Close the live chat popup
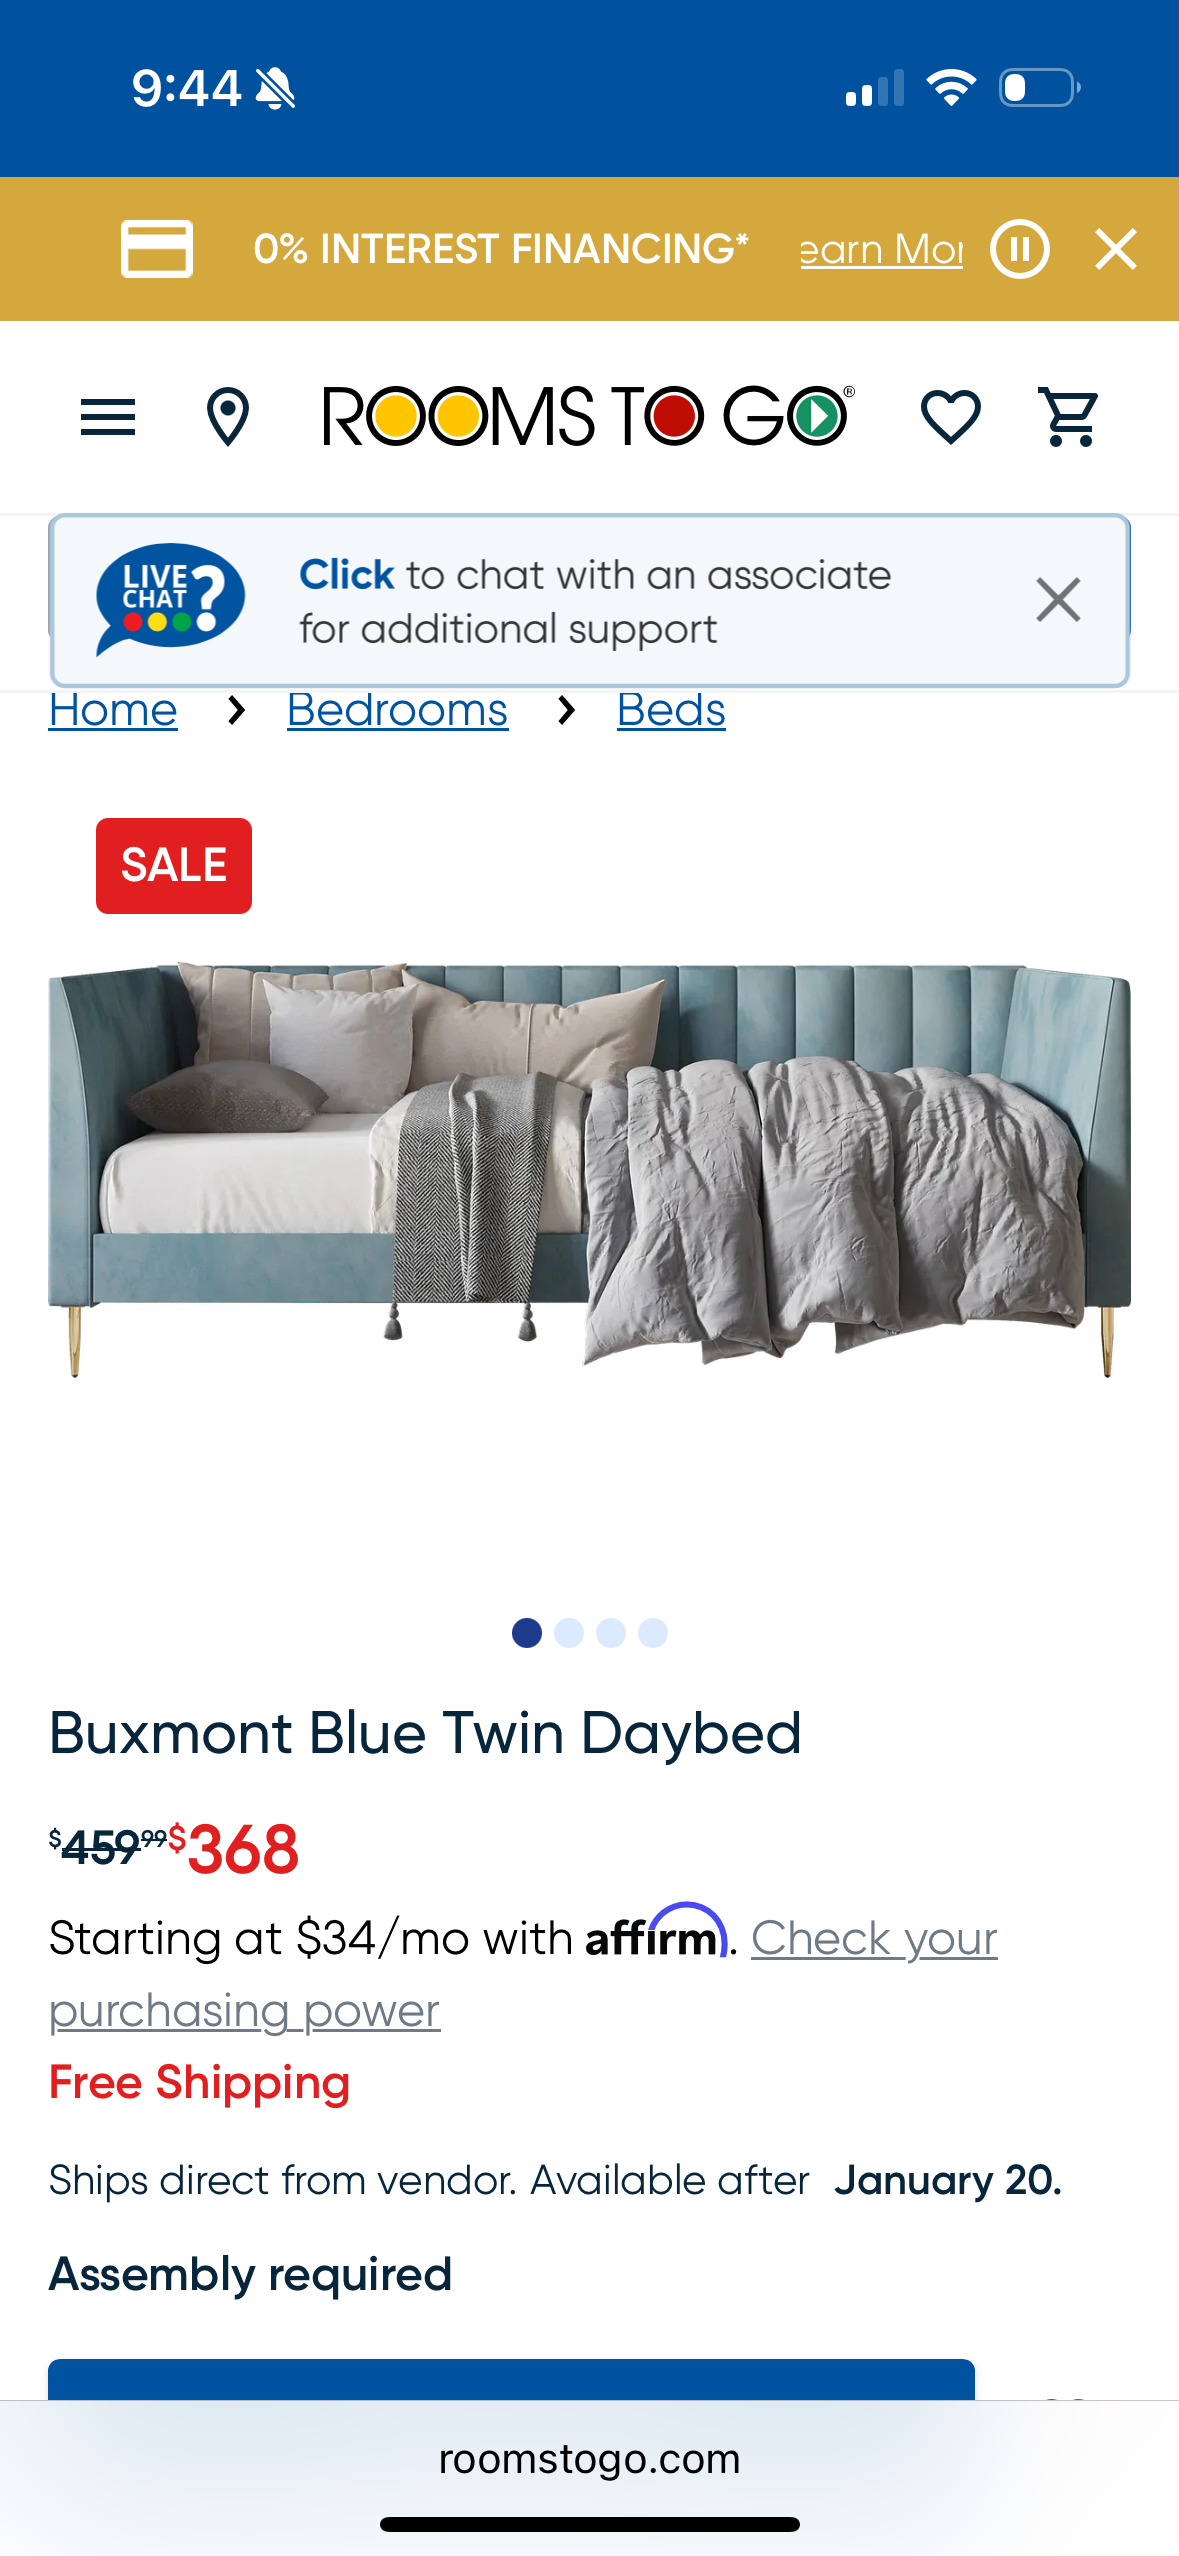 1058,600
